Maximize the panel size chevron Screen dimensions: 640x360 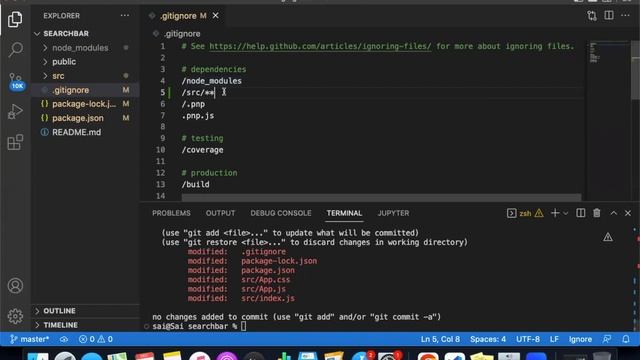click(x=613, y=213)
